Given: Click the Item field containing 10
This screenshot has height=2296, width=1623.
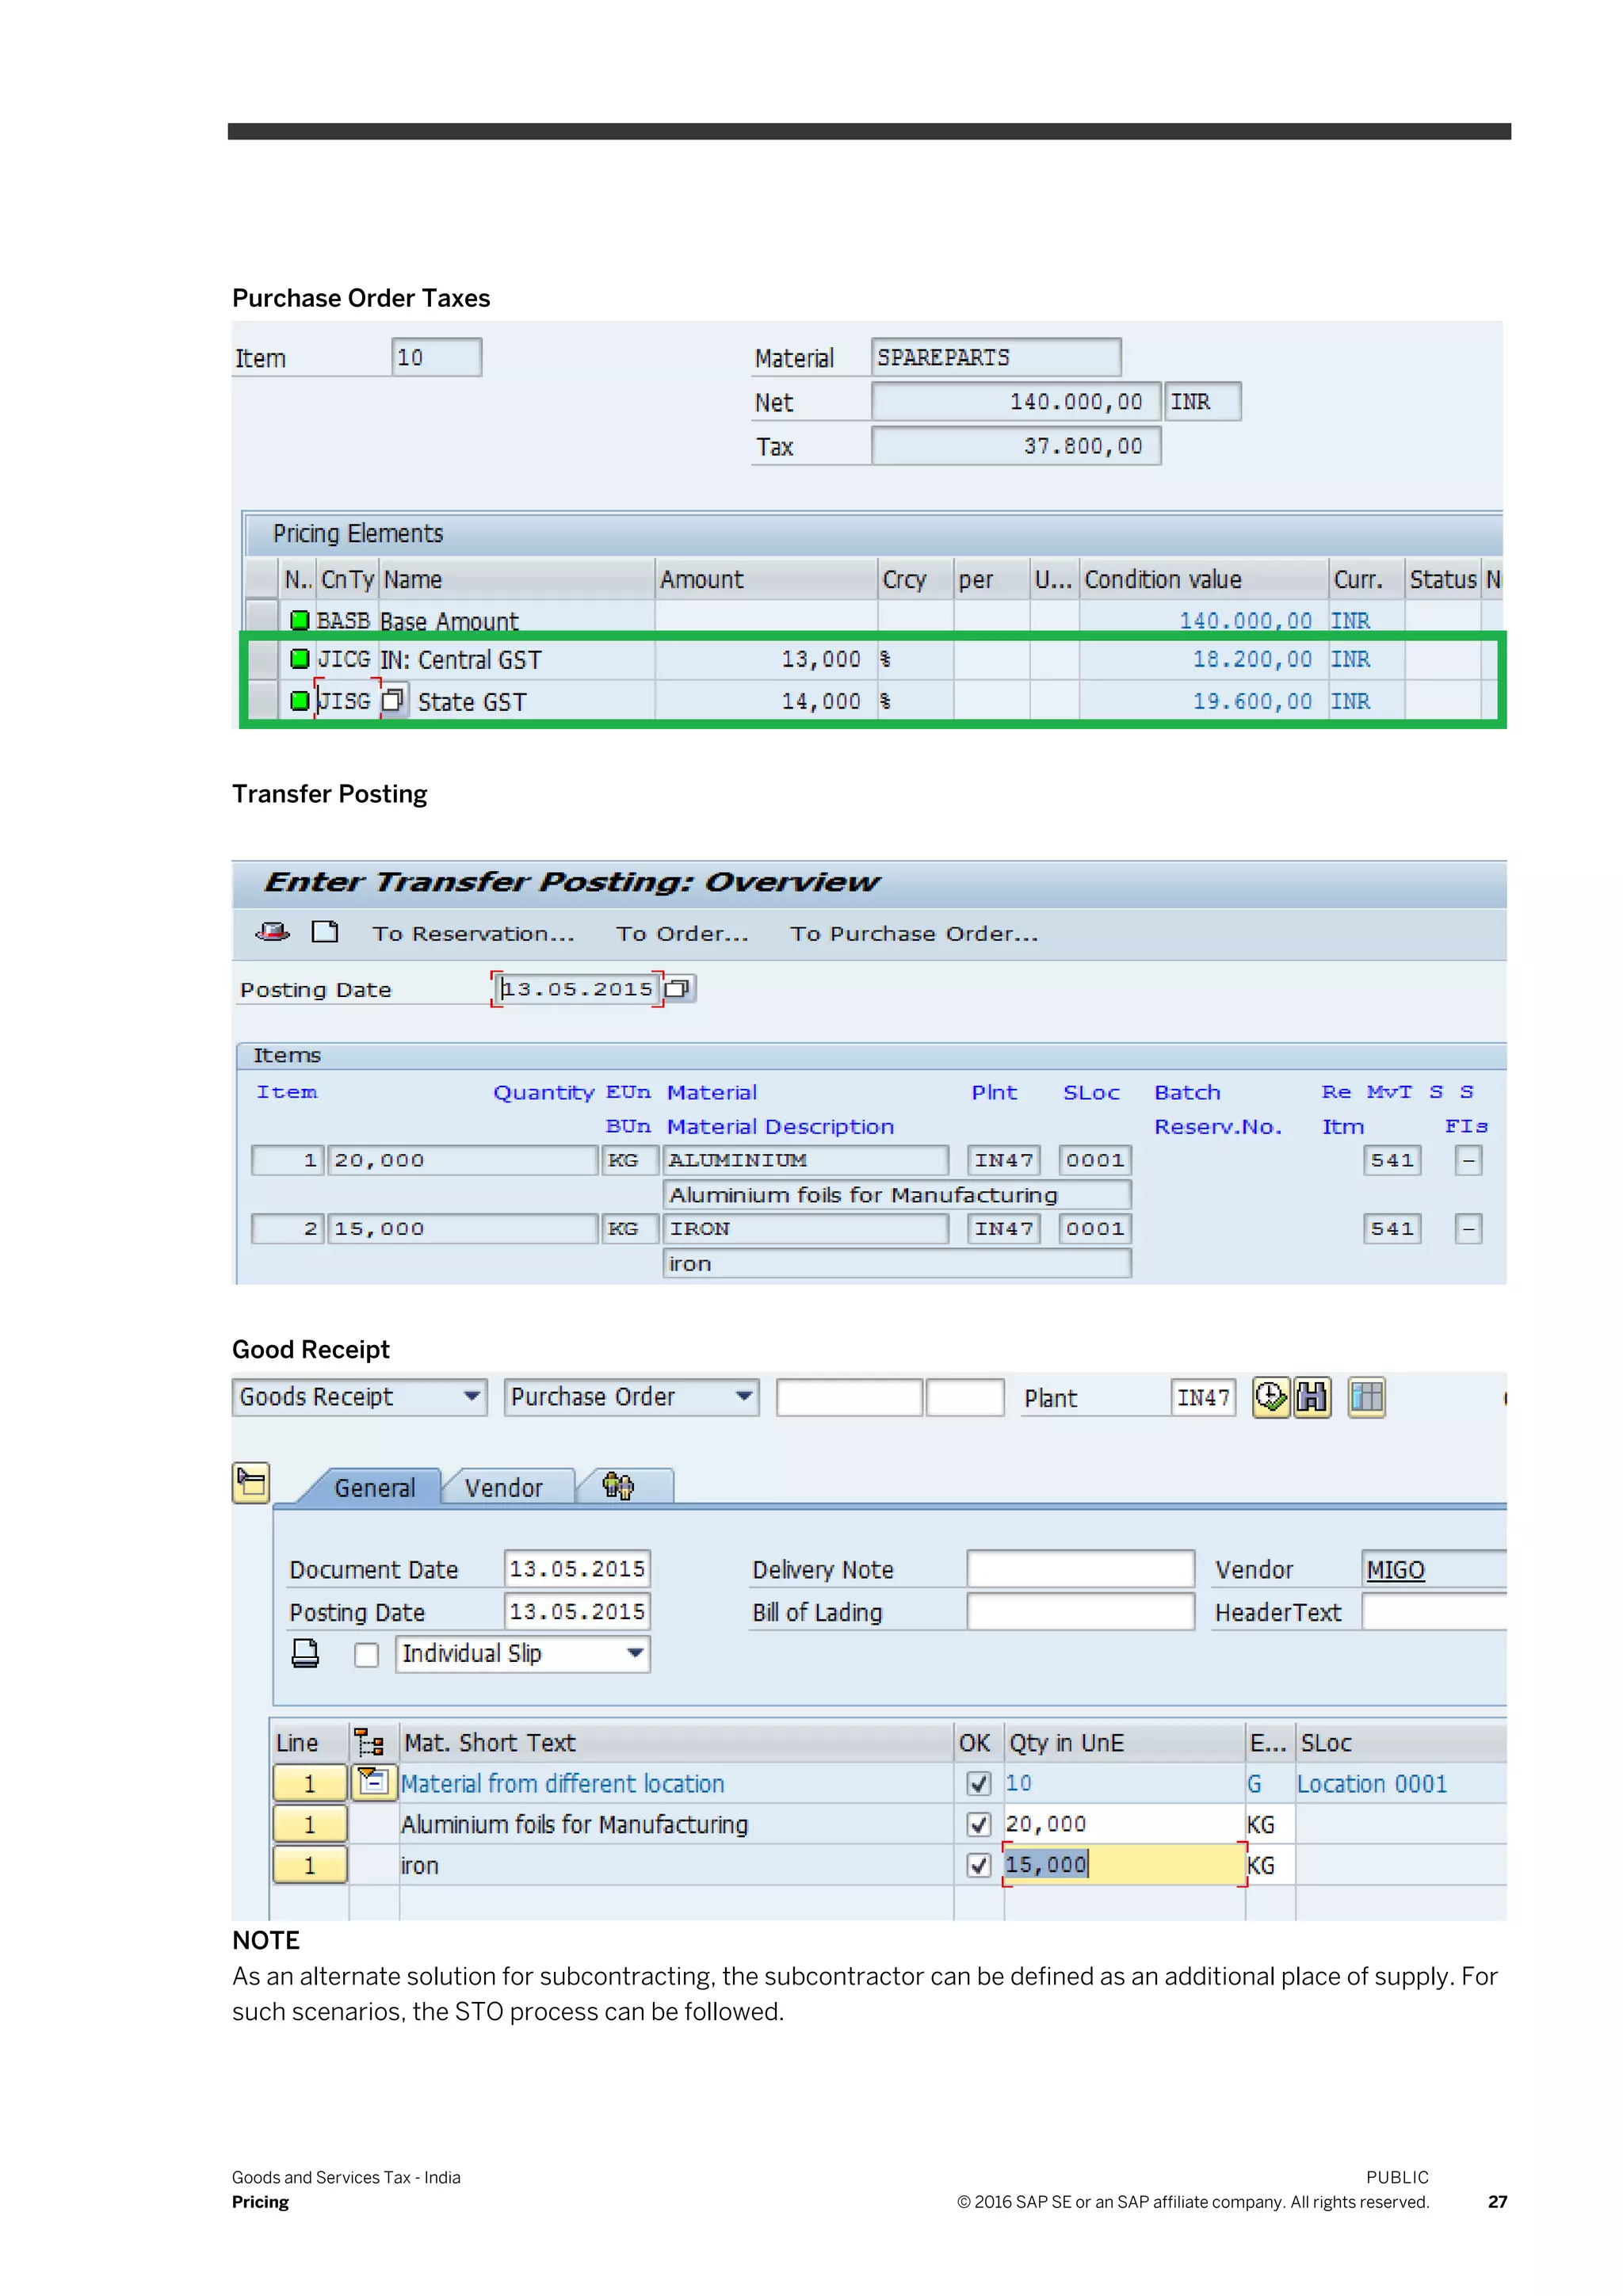Looking at the screenshot, I should pyautogui.click(x=436, y=357).
